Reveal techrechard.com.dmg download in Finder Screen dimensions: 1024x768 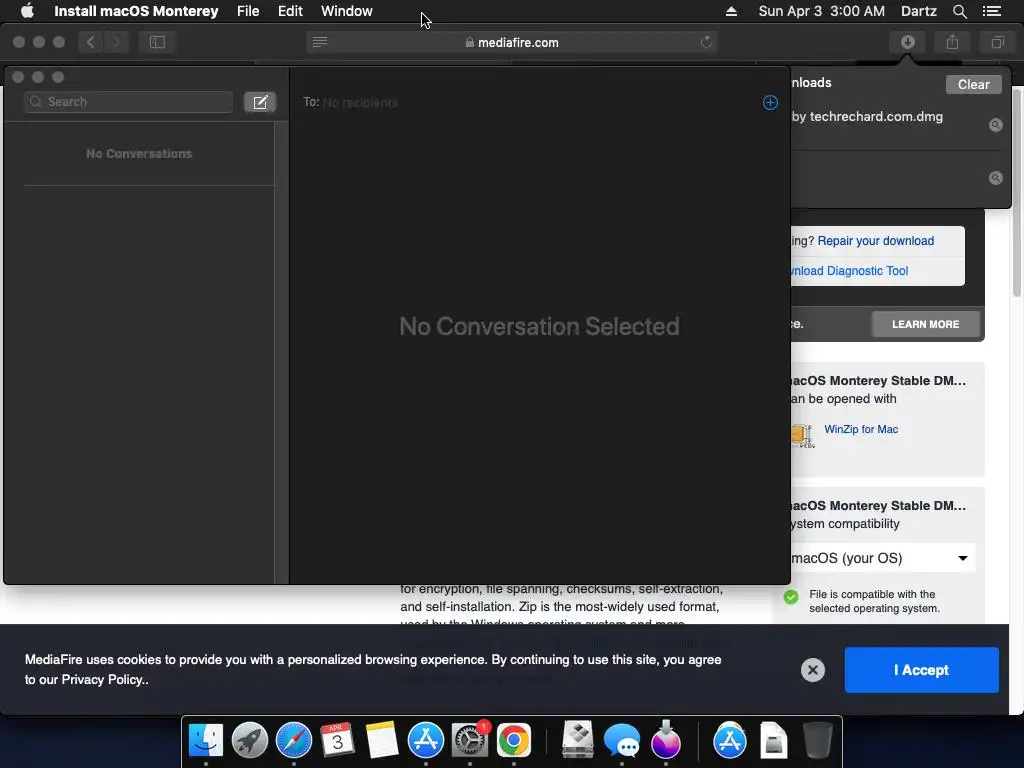(995, 125)
